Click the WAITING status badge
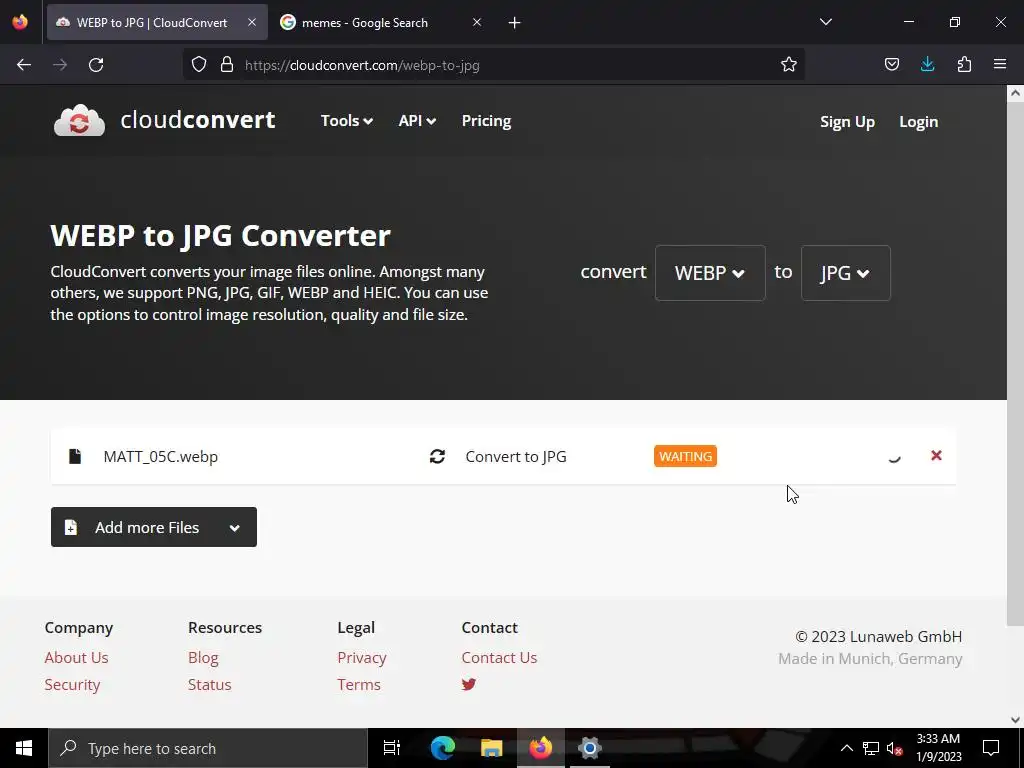1024x768 pixels. click(685, 456)
